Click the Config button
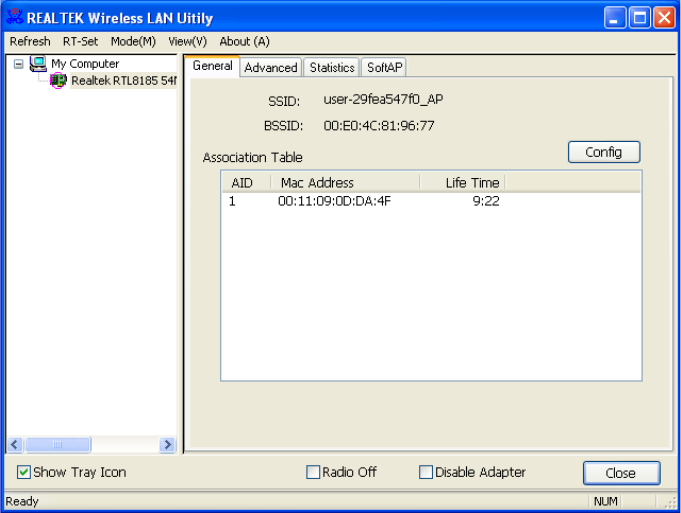 604,152
